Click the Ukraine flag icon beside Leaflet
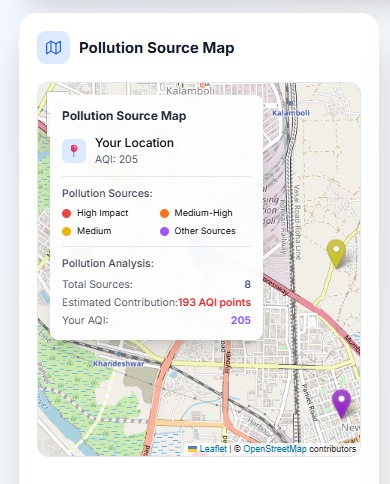This screenshot has width=390, height=484. pos(192,449)
